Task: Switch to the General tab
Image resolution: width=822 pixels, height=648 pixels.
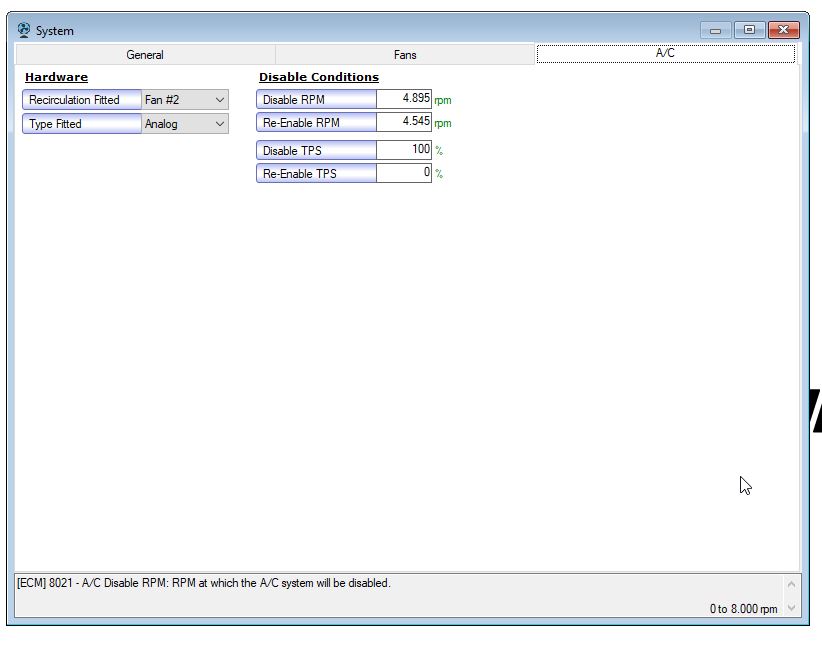Action: click(145, 55)
